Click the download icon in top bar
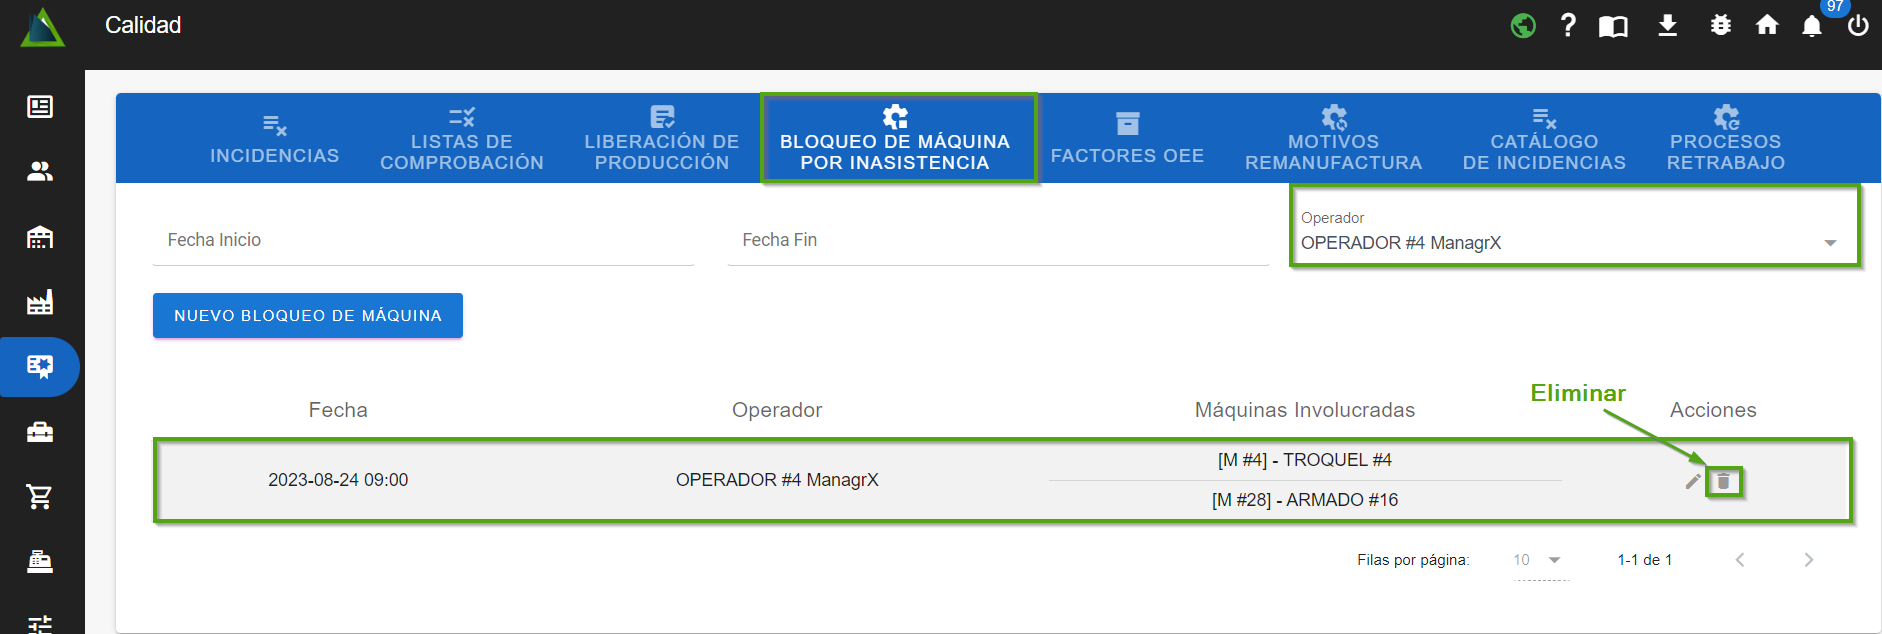Viewport: 1882px width, 634px height. (1667, 25)
